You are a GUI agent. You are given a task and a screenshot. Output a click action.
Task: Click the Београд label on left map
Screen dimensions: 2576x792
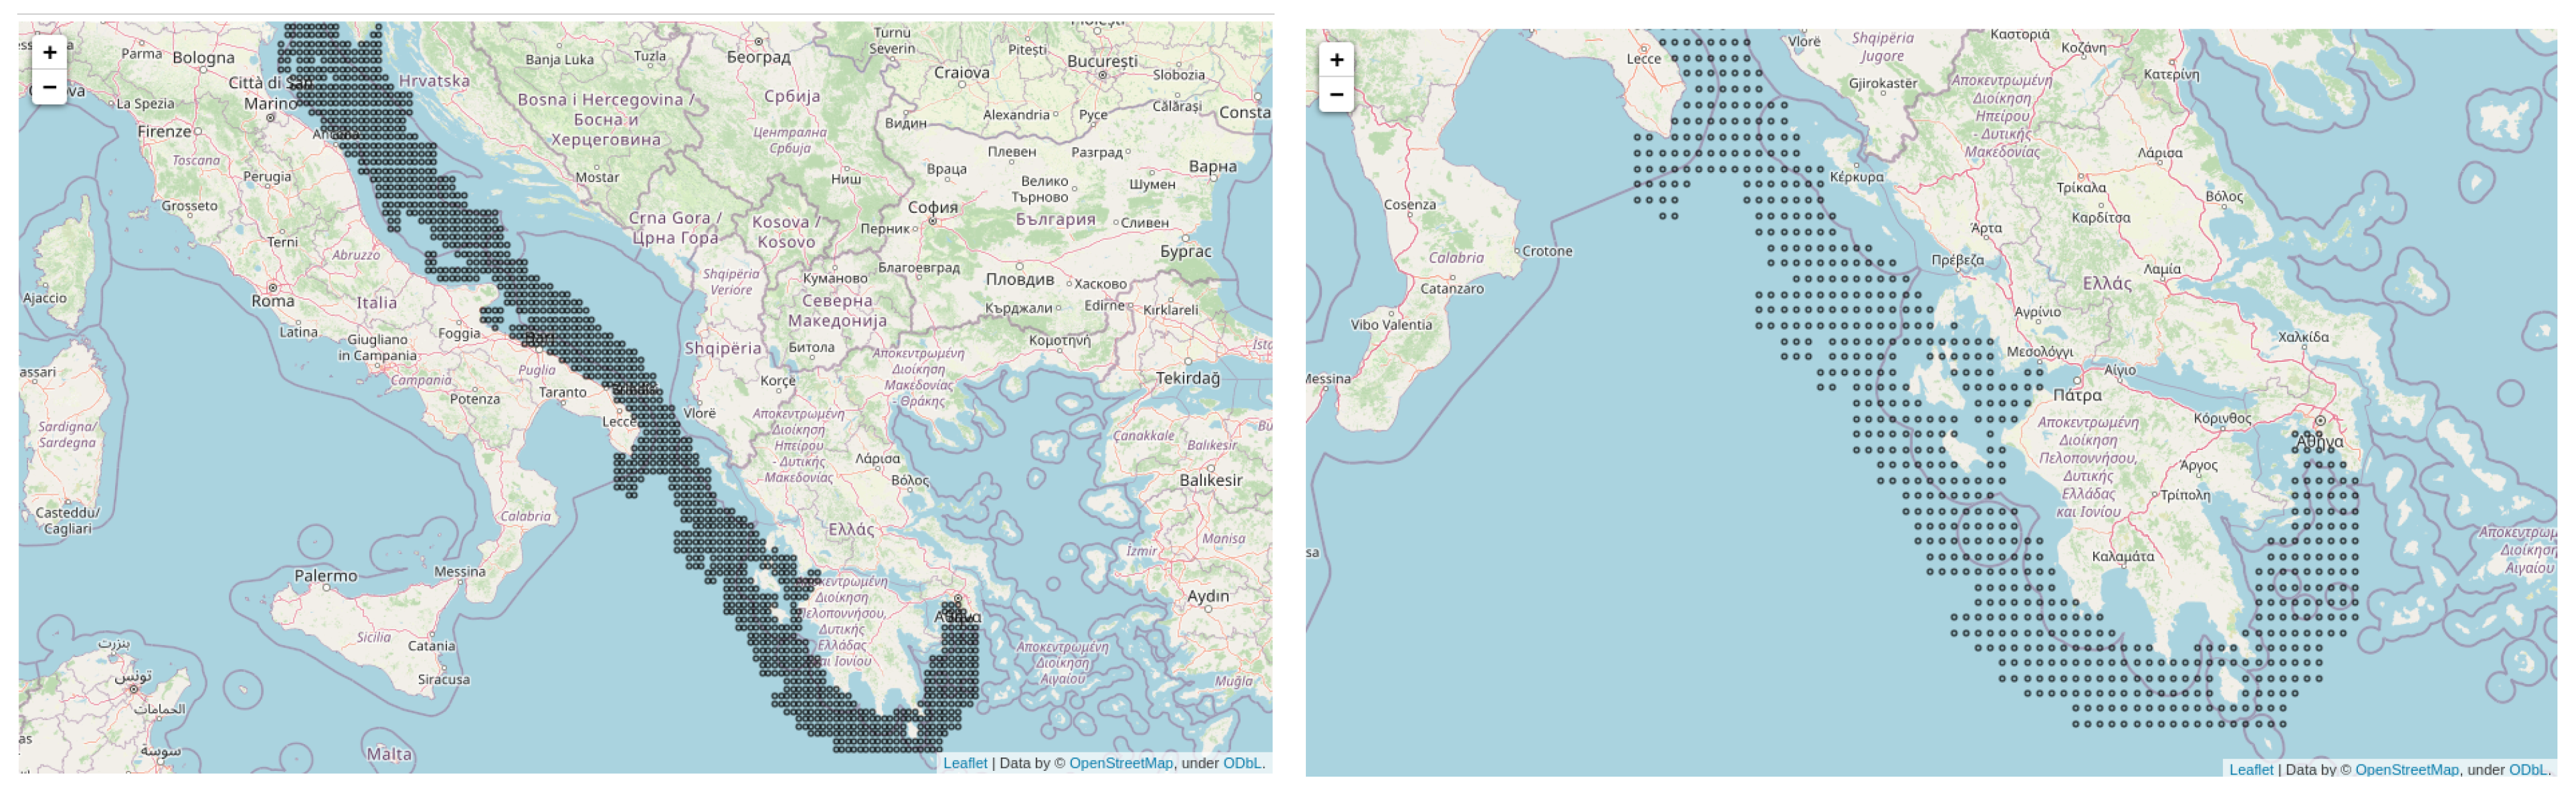coord(758,57)
